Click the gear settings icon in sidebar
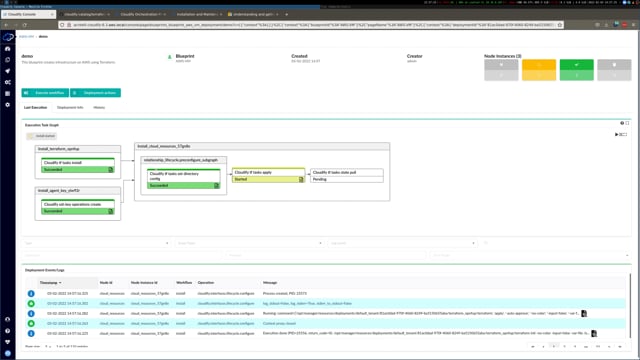Image resolution: width=640 pixels, height=360 pixels. [7, 105]
